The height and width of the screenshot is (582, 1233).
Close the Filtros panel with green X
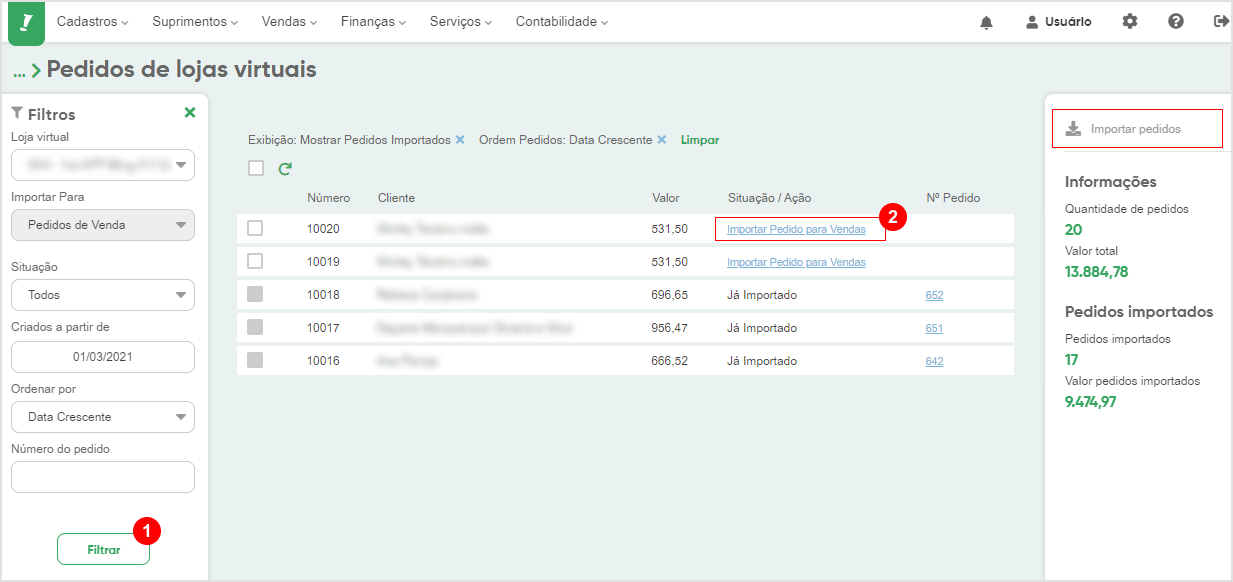tap(190, 113)
